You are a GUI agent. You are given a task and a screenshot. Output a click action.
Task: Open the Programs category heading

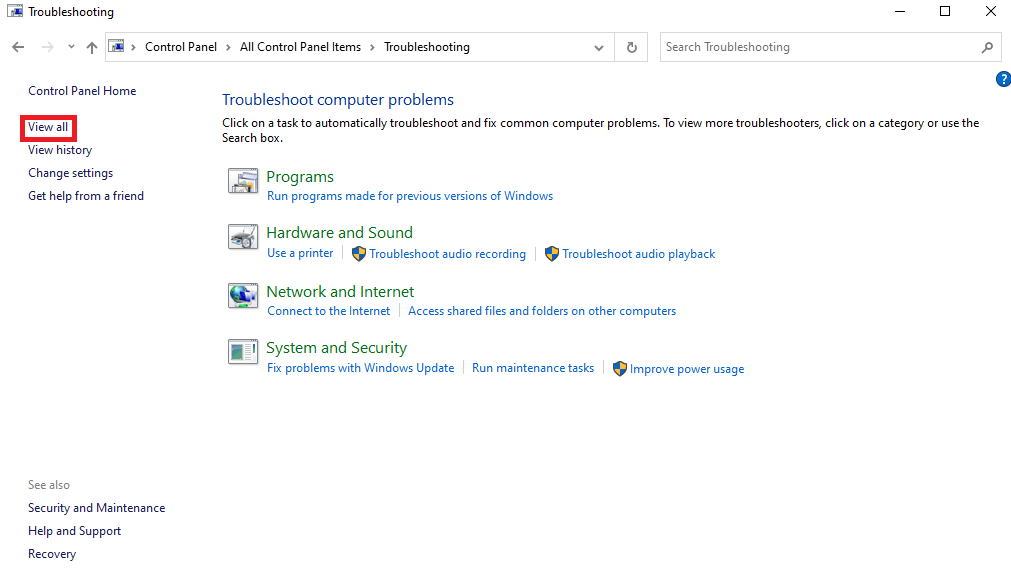click(300, 177)
